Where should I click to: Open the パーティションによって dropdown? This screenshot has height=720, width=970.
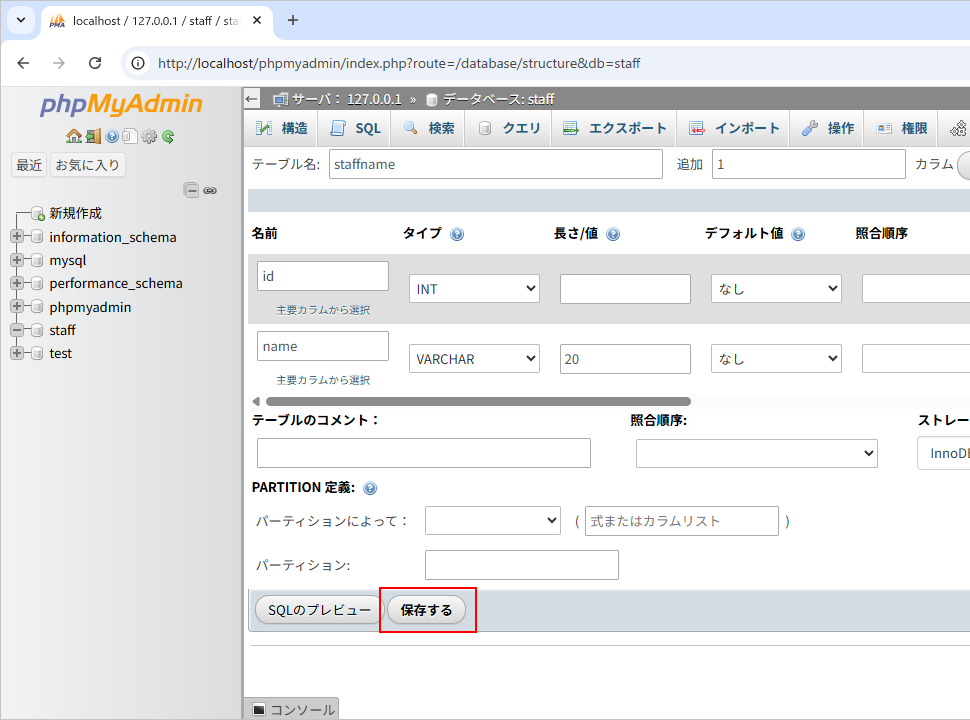pyautogui.click(x=492, y=521)
